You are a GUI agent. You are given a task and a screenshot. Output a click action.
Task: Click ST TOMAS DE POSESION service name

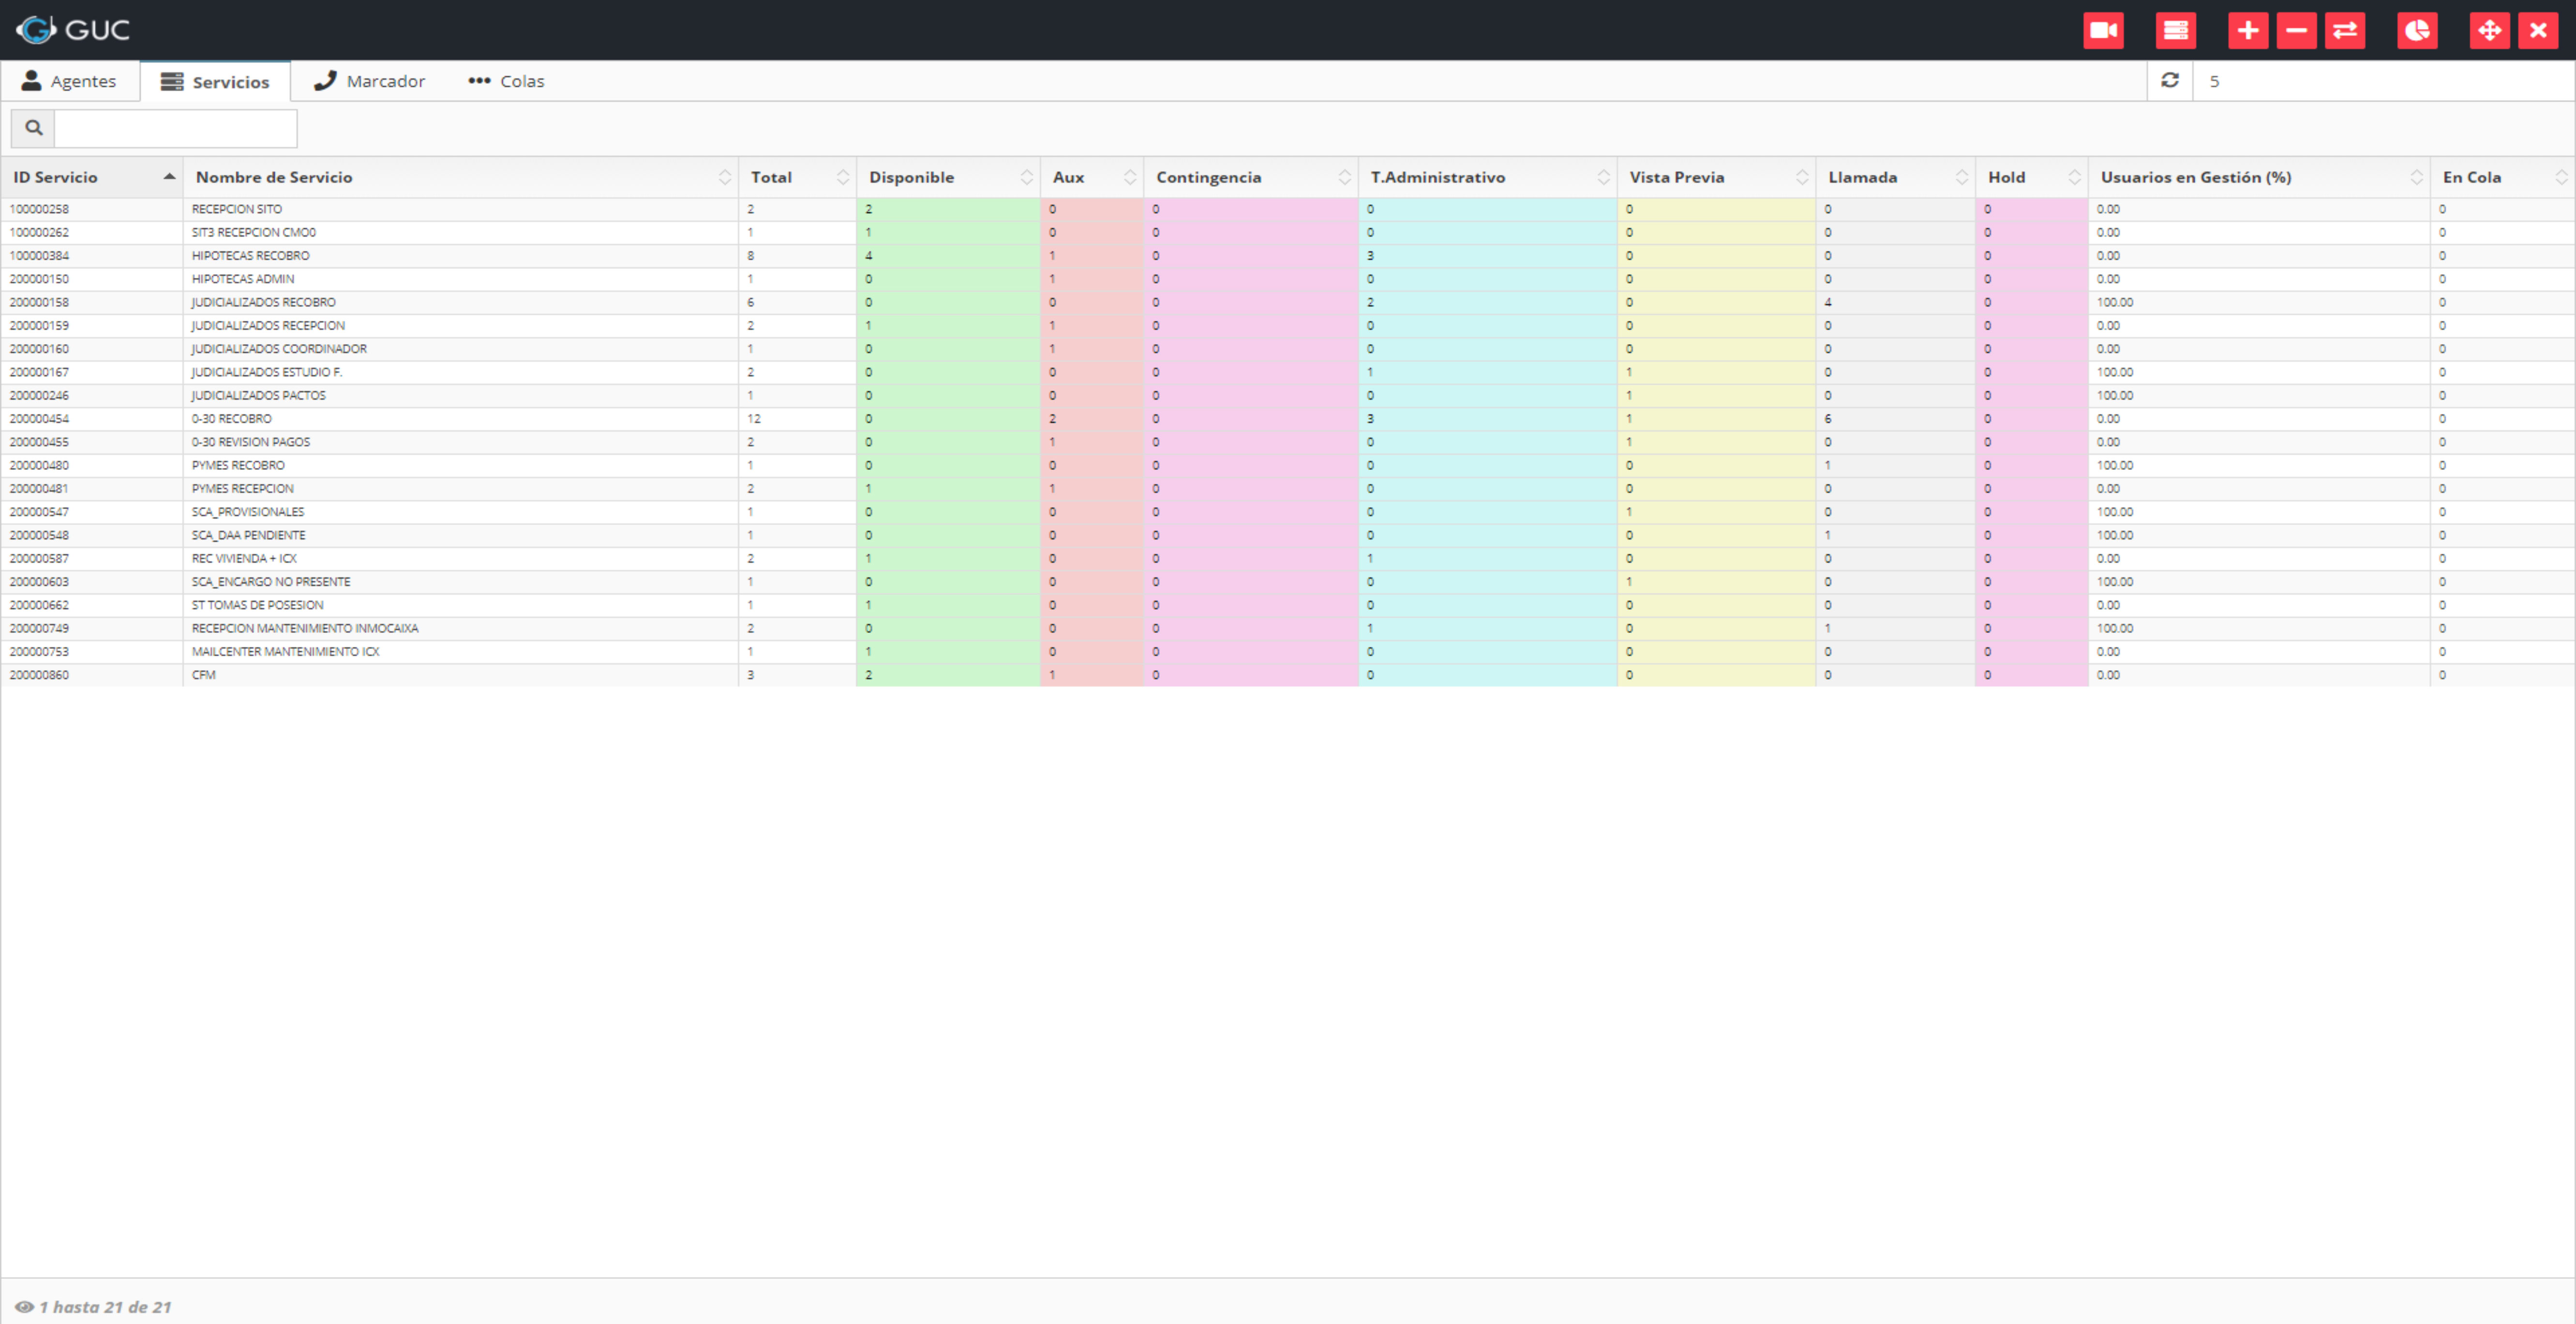258,605
